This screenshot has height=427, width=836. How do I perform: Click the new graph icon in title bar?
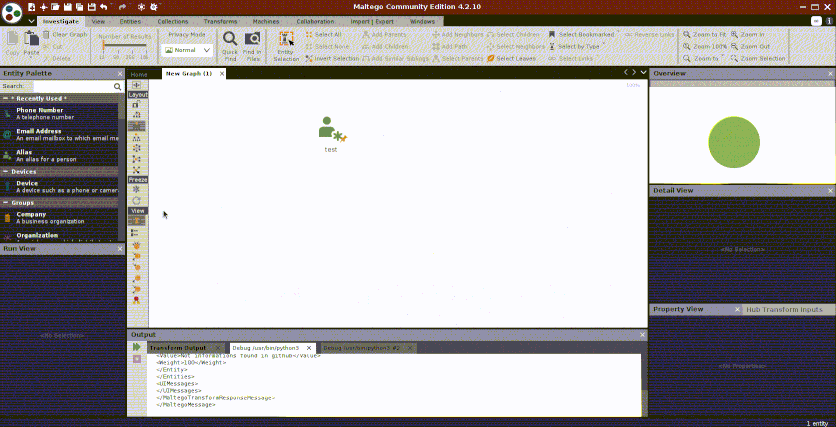click(x=32, y=7)
